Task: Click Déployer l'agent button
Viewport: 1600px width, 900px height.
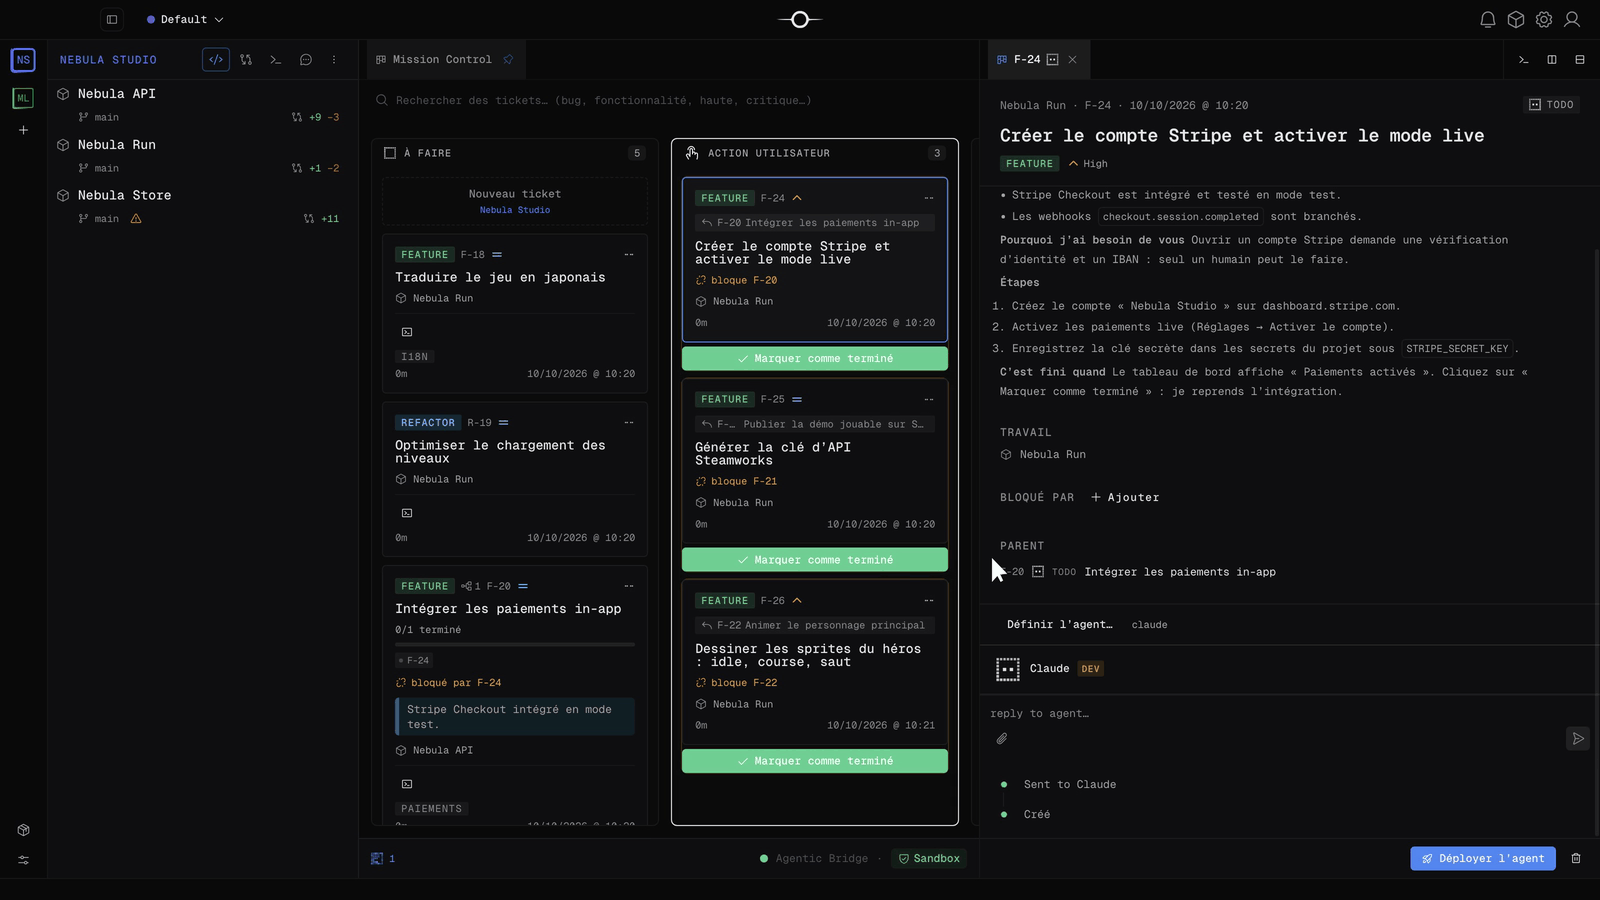Action: pos(1483,858)
